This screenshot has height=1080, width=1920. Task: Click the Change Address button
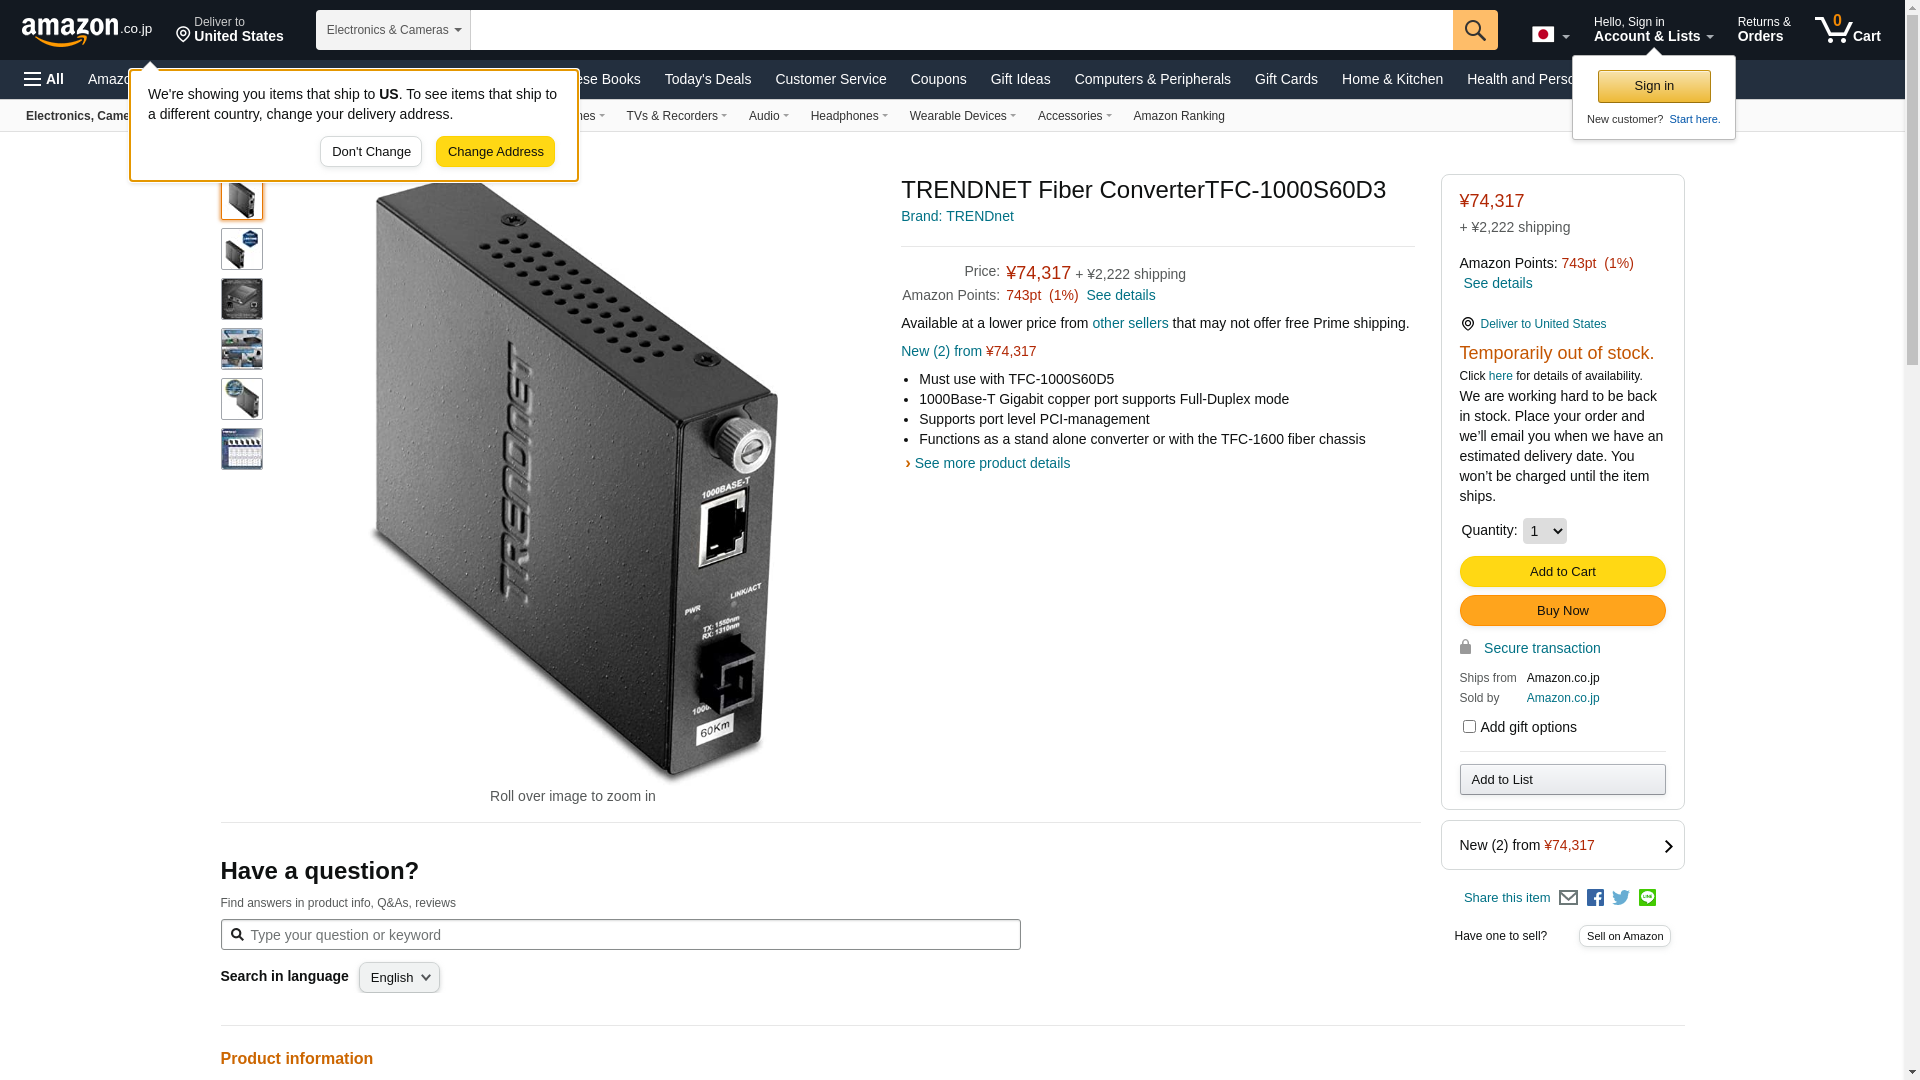495,152
